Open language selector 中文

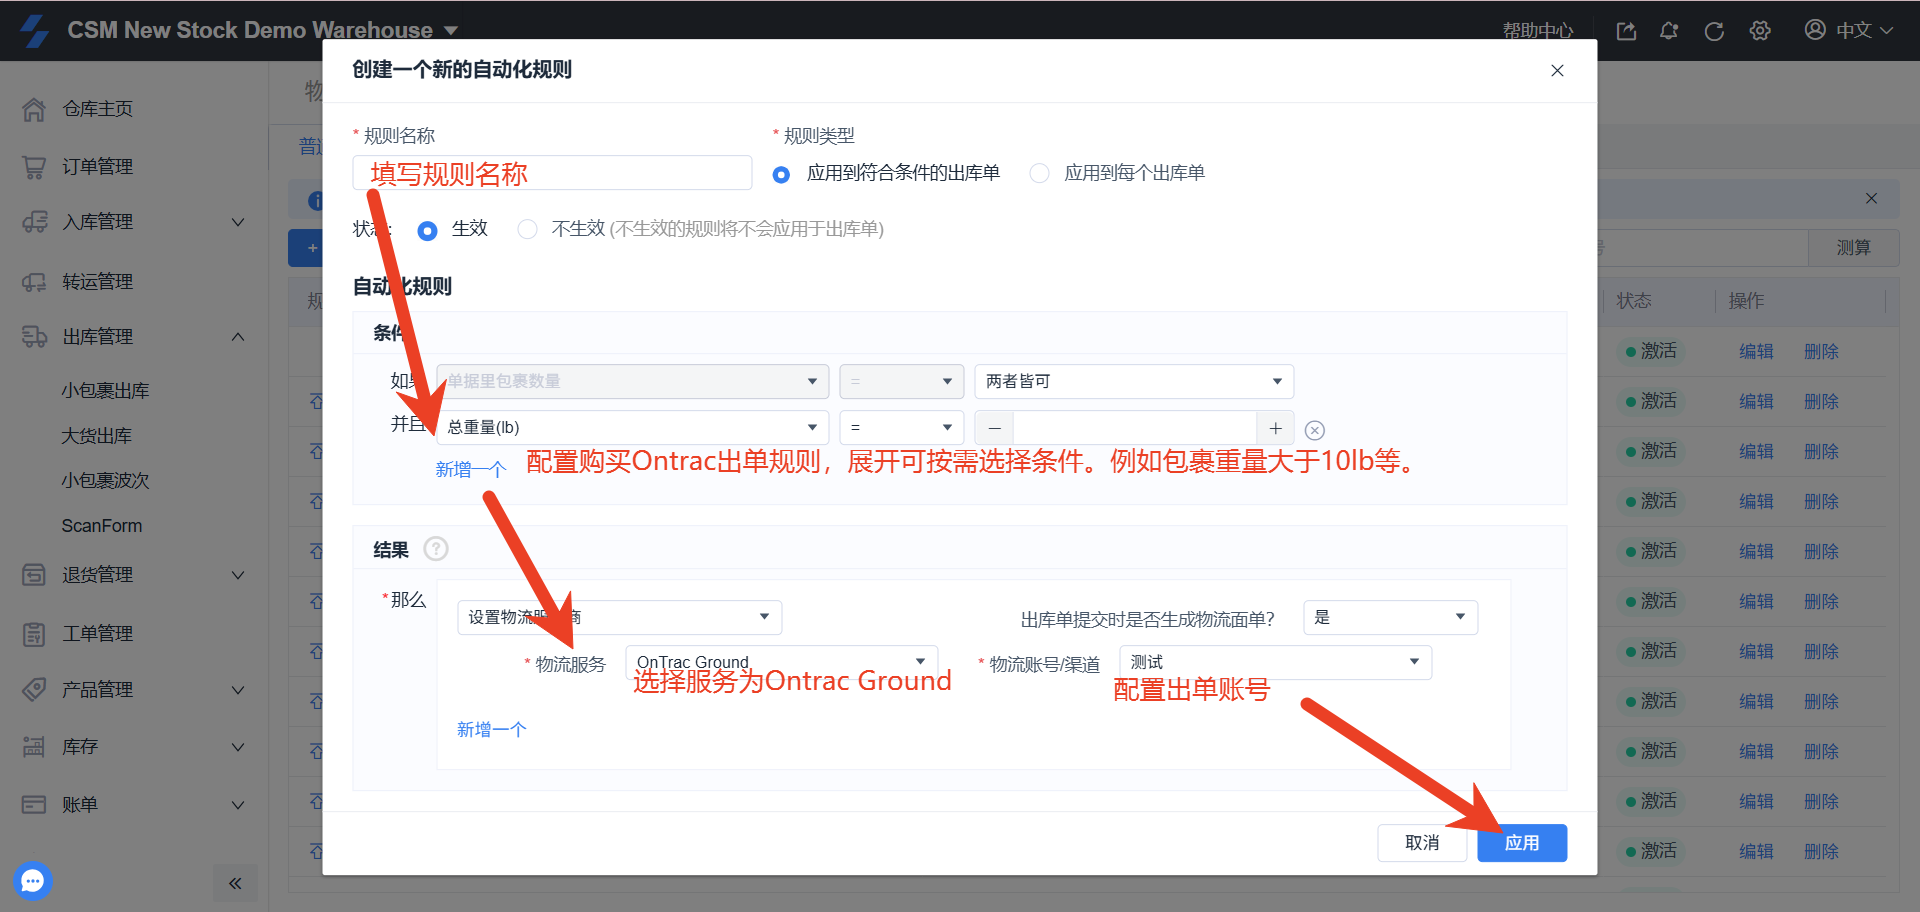1863,30
